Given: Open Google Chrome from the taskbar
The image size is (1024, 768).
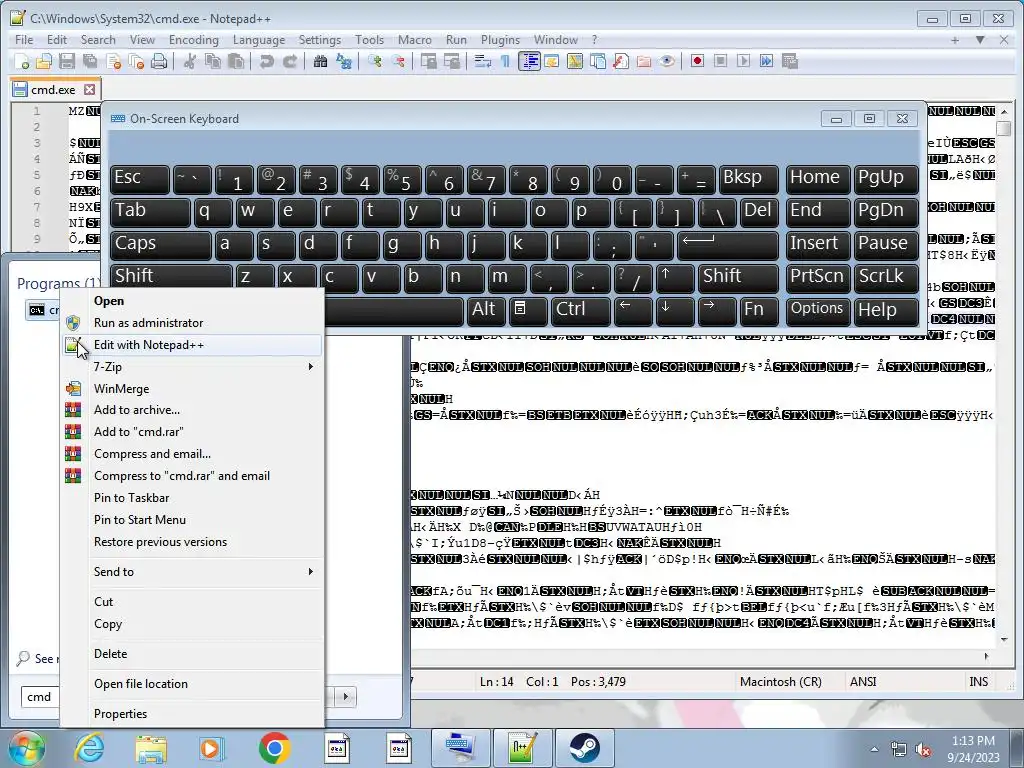Looking at the screenshot, I should pyautogui.click(x=274, y=749).
